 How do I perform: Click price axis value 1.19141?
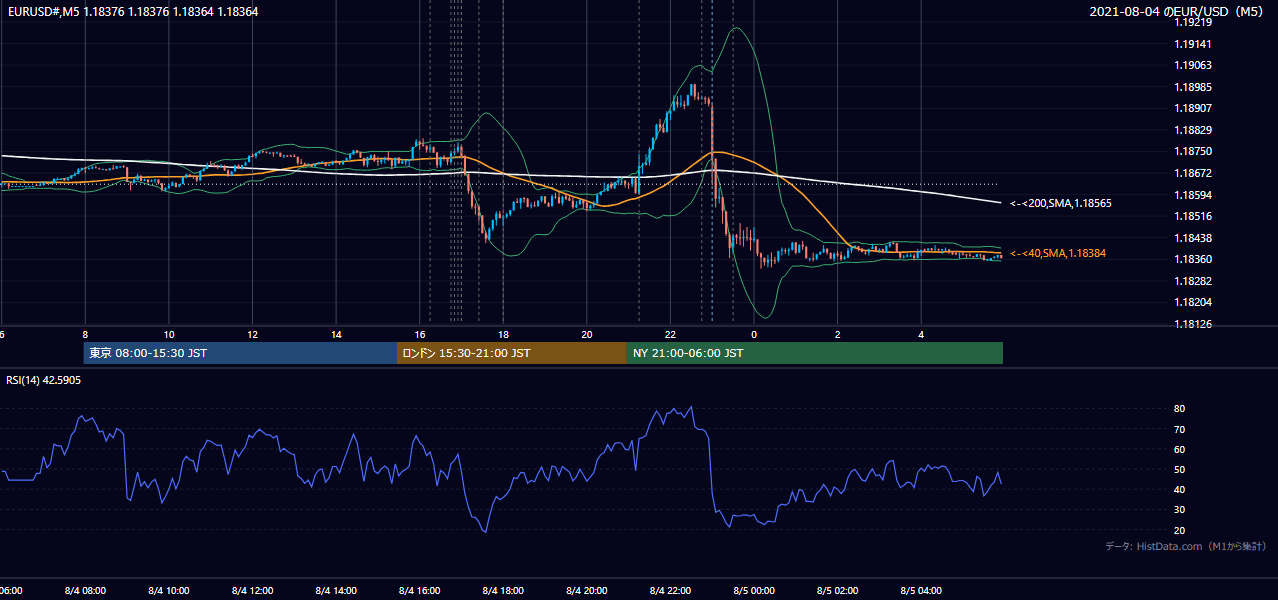[x=1192, y=44]
